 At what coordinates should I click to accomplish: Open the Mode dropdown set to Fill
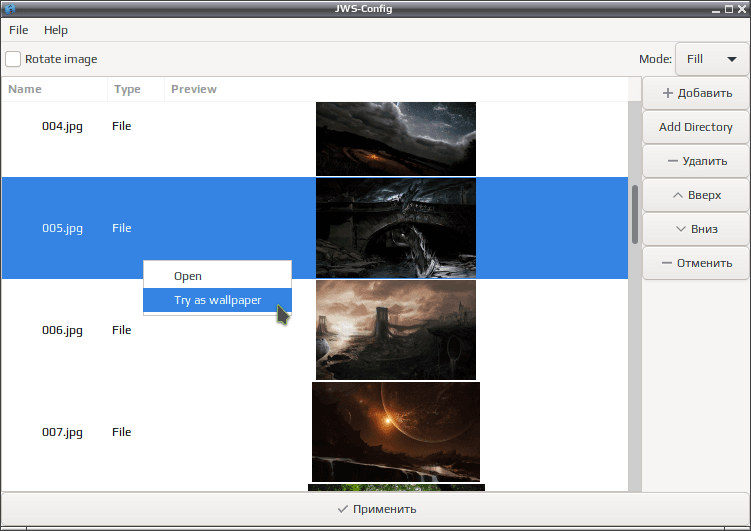click(712, 59)
